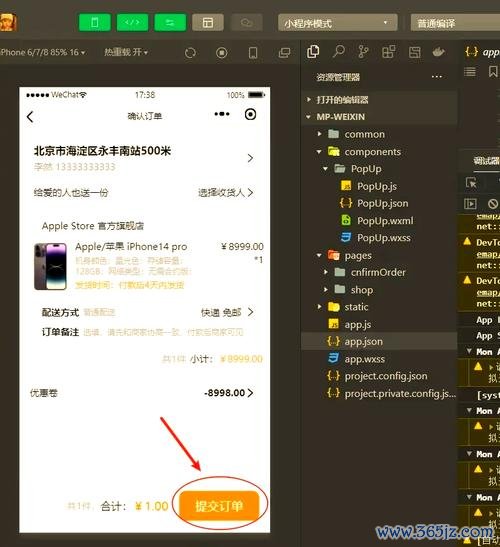Click the iPhone14 pro product thumbnail

pos(51,267)
